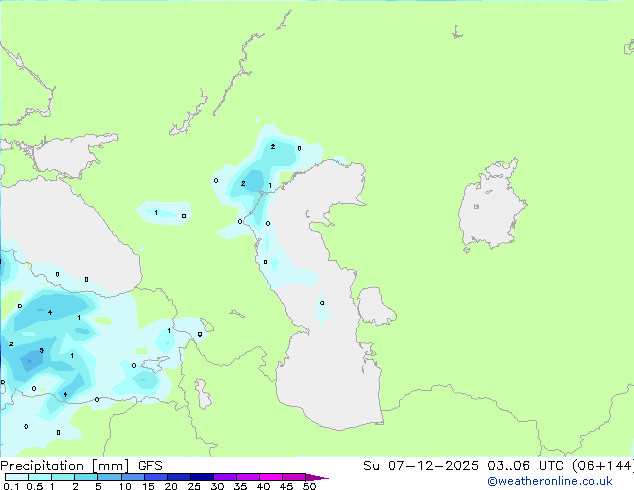Pick the 15–20 mm legend swatch
Image resolution: width=634 pixels, height=490 pixels.
coord(155,477)
